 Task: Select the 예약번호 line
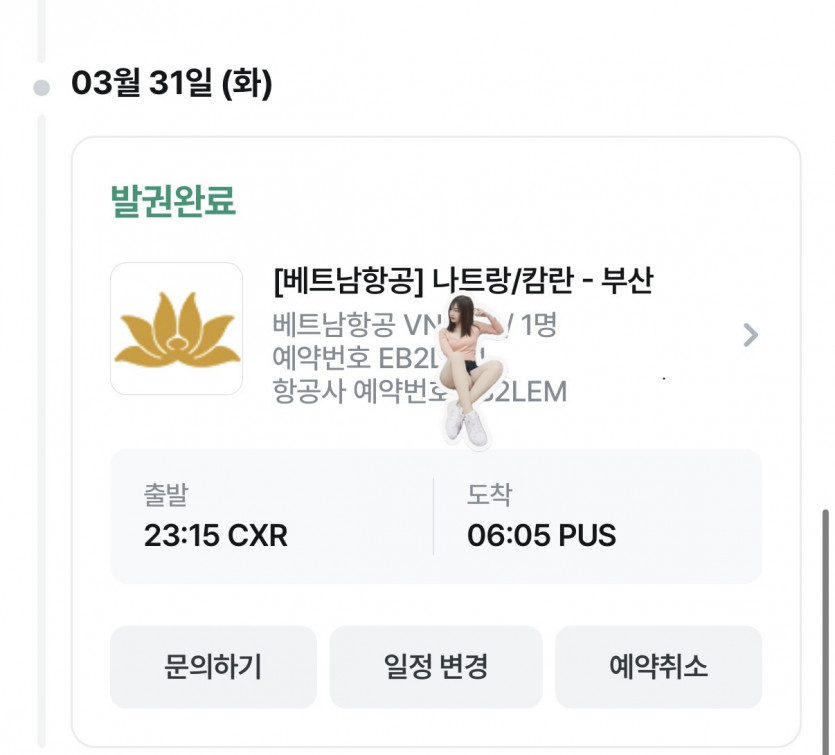coord(360,358)
